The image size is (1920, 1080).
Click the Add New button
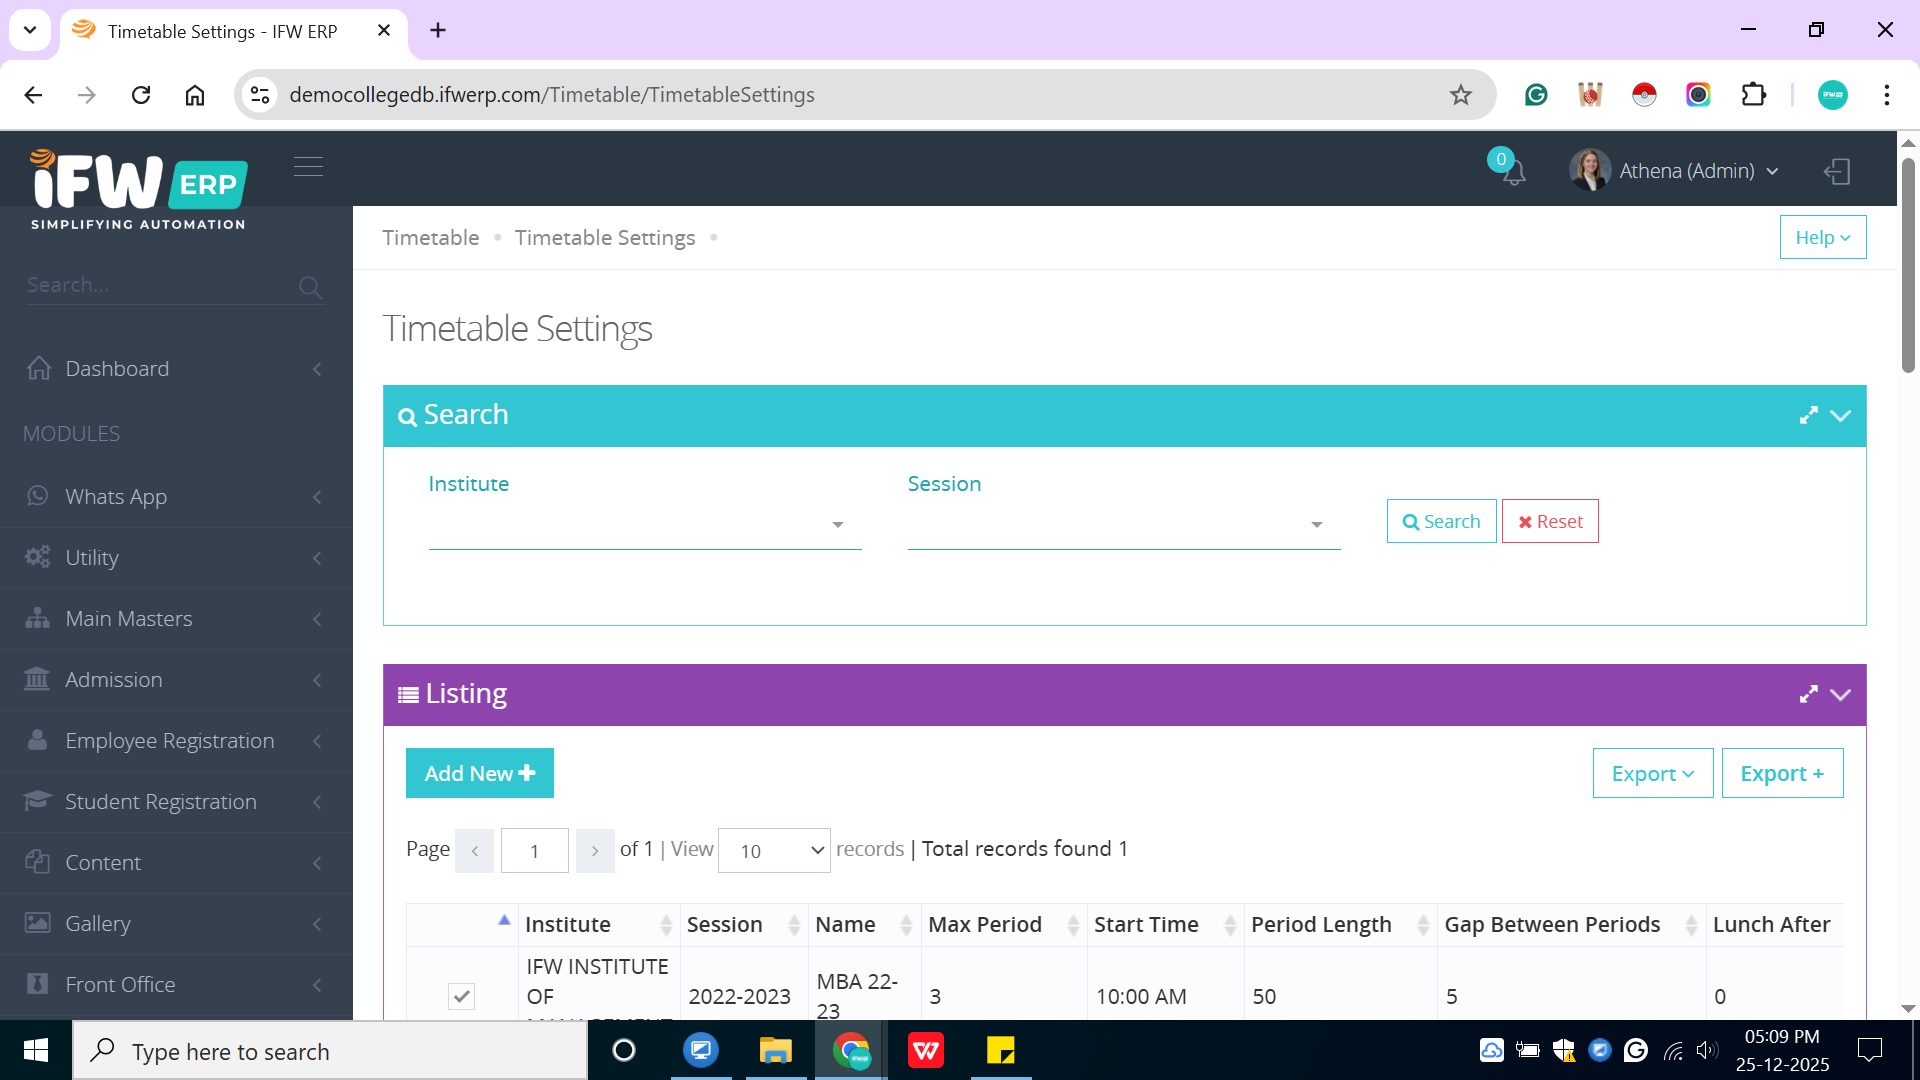tap(479, 773)
